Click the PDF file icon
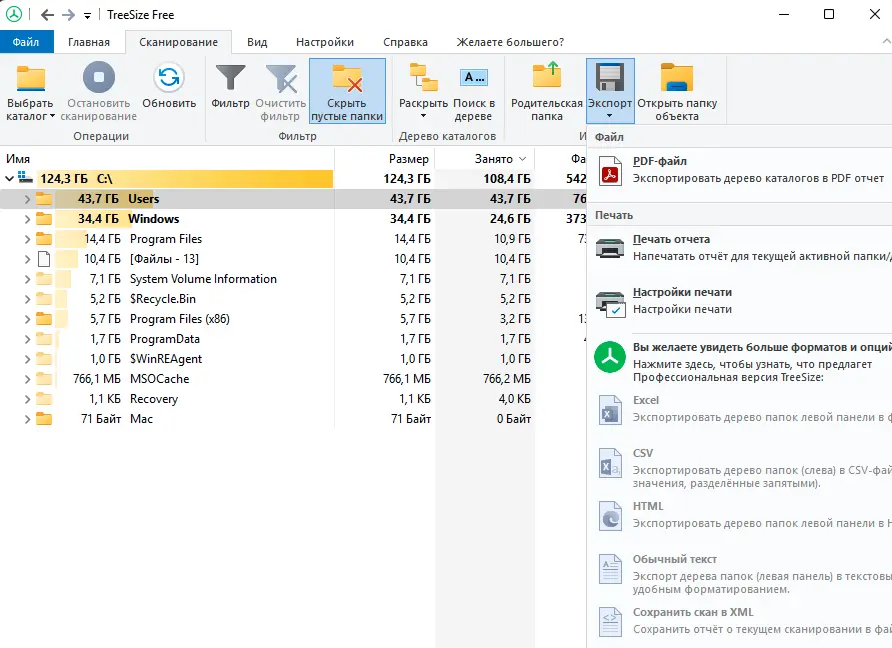892x648 pixels. pos(610,171)
